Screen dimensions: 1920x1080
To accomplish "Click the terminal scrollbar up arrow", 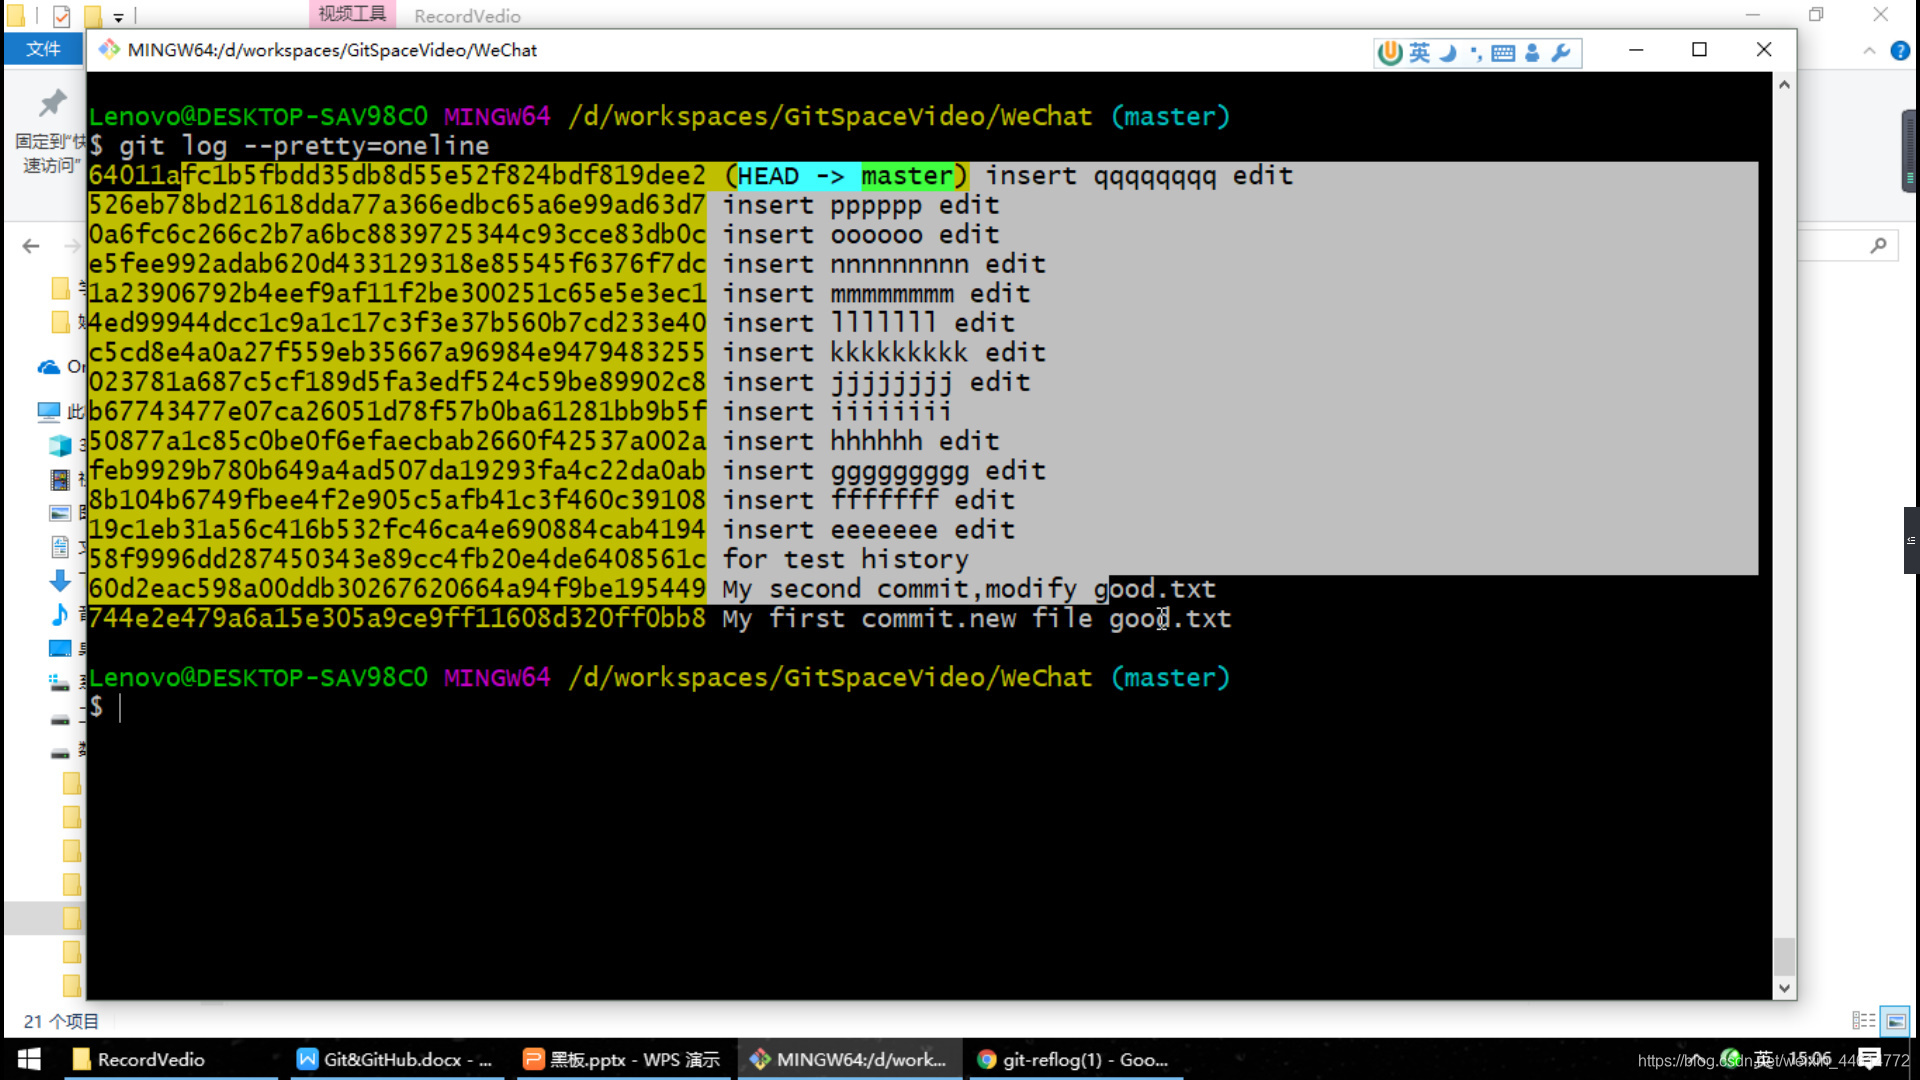I will click(x=1784, y=86).
